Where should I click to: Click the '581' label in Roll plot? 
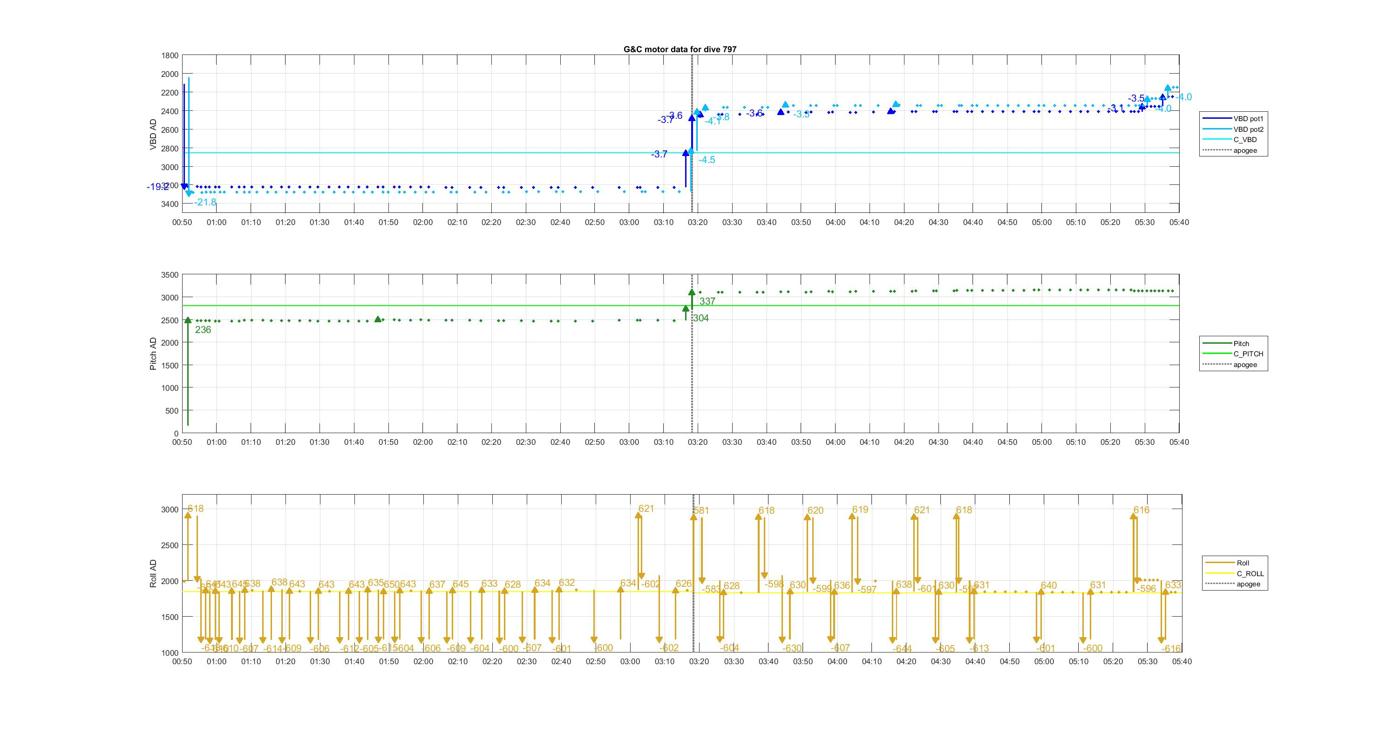pyautogui.click(x=701, y=511)
